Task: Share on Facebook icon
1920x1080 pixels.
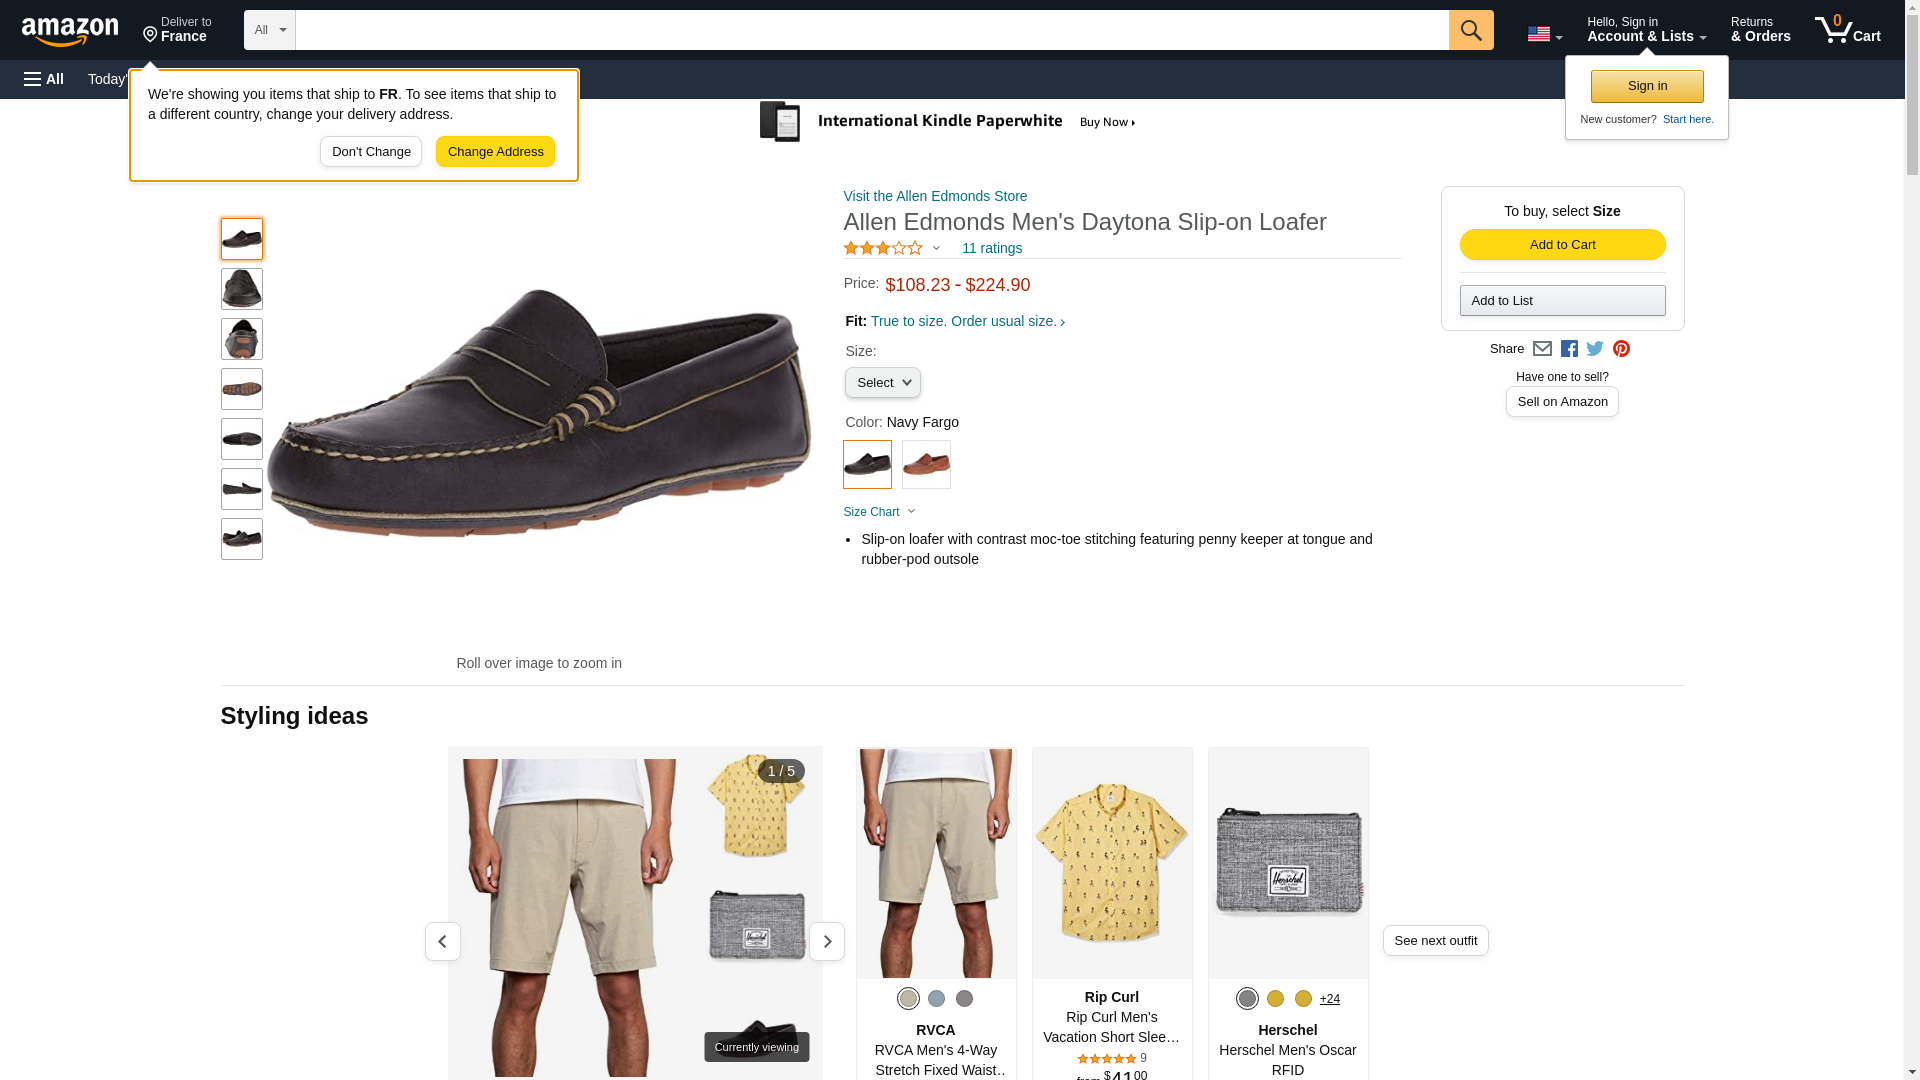Action: pyautogui.click(x=1569, y=349)
